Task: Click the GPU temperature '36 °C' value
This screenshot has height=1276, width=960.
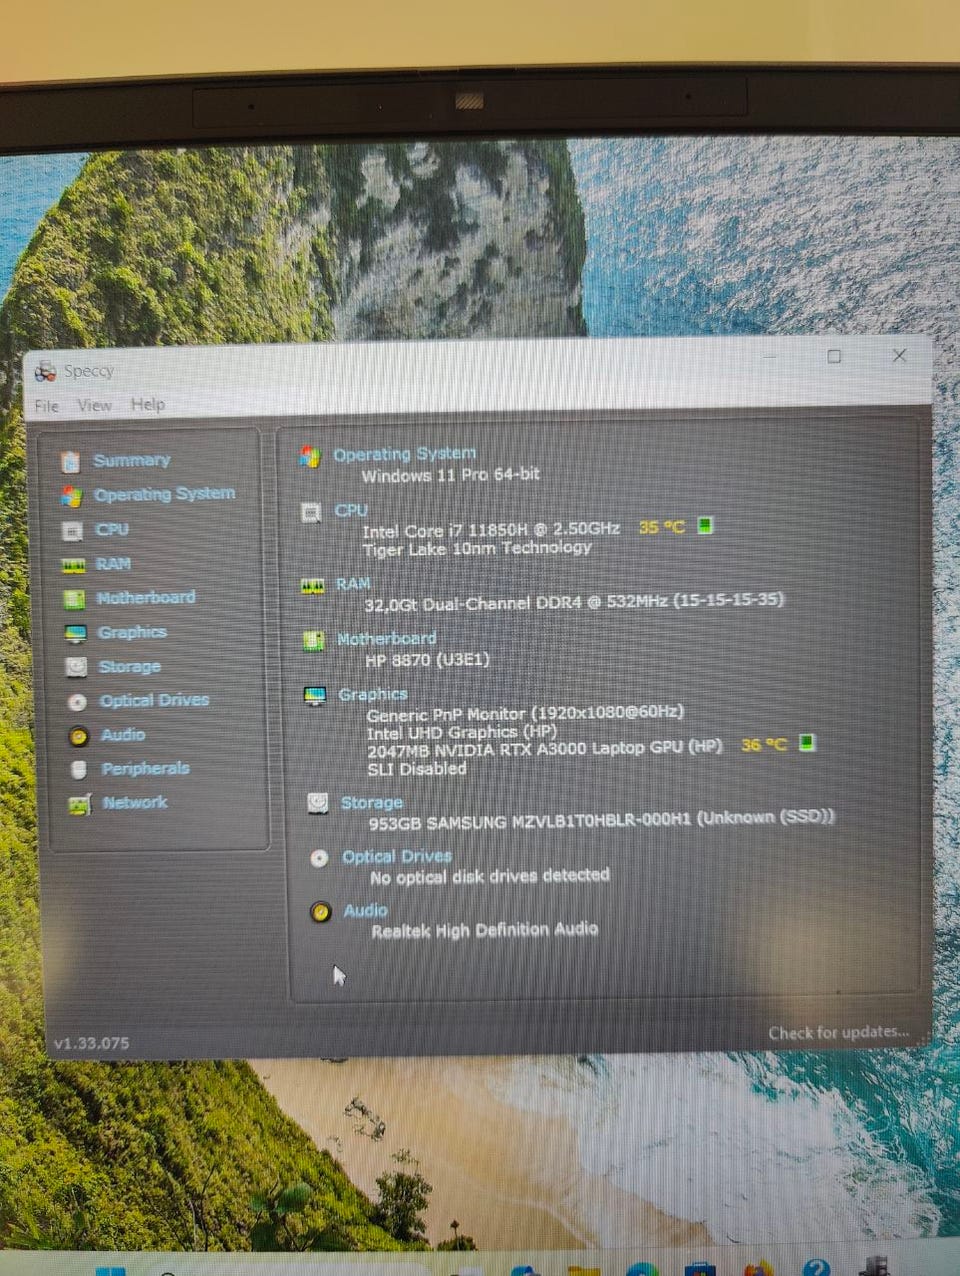Action: (763, 745)
